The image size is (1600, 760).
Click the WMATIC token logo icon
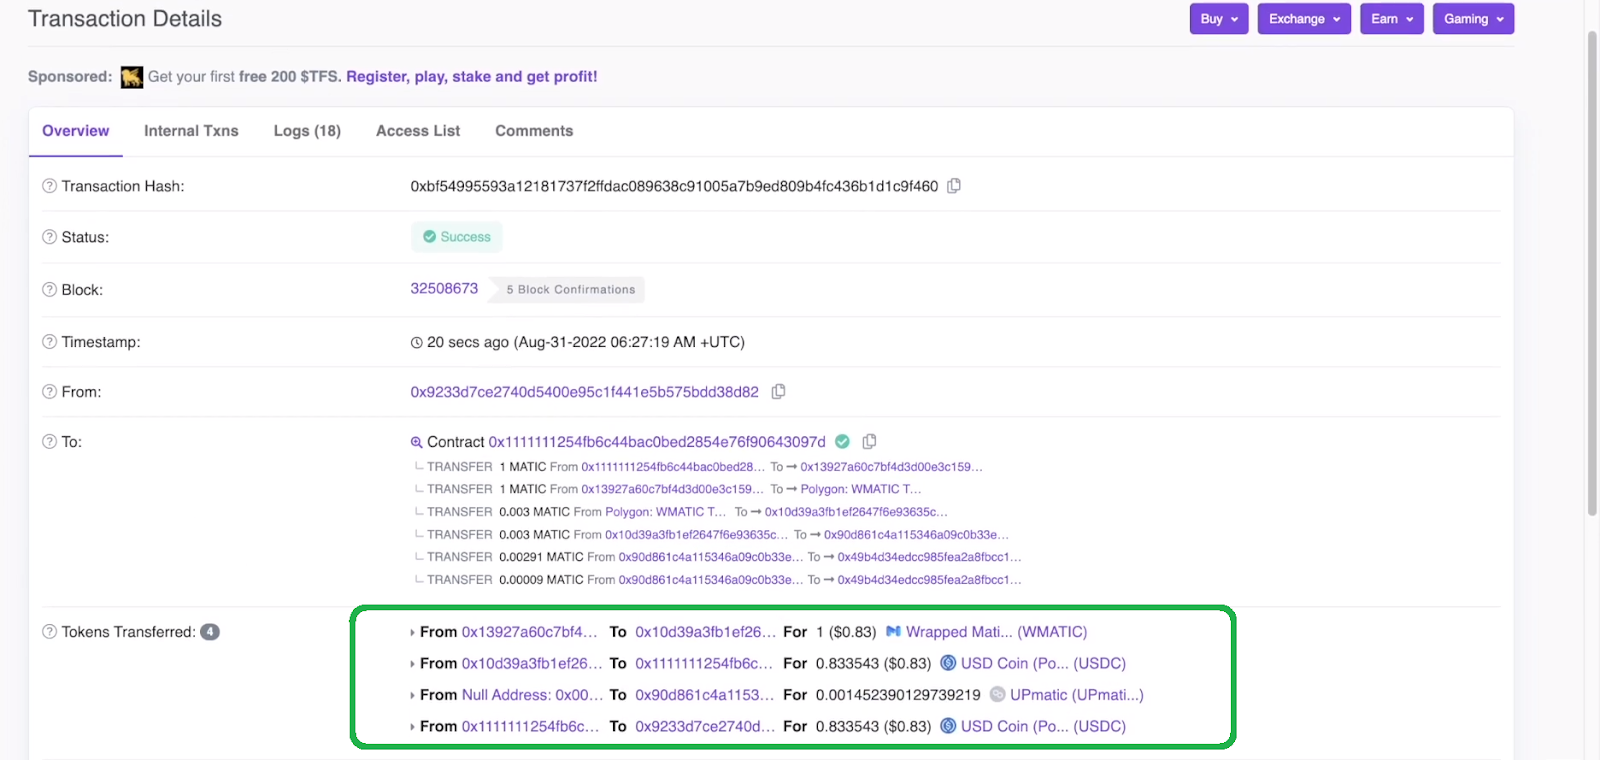pyautogui.click(x=893, y=632)
